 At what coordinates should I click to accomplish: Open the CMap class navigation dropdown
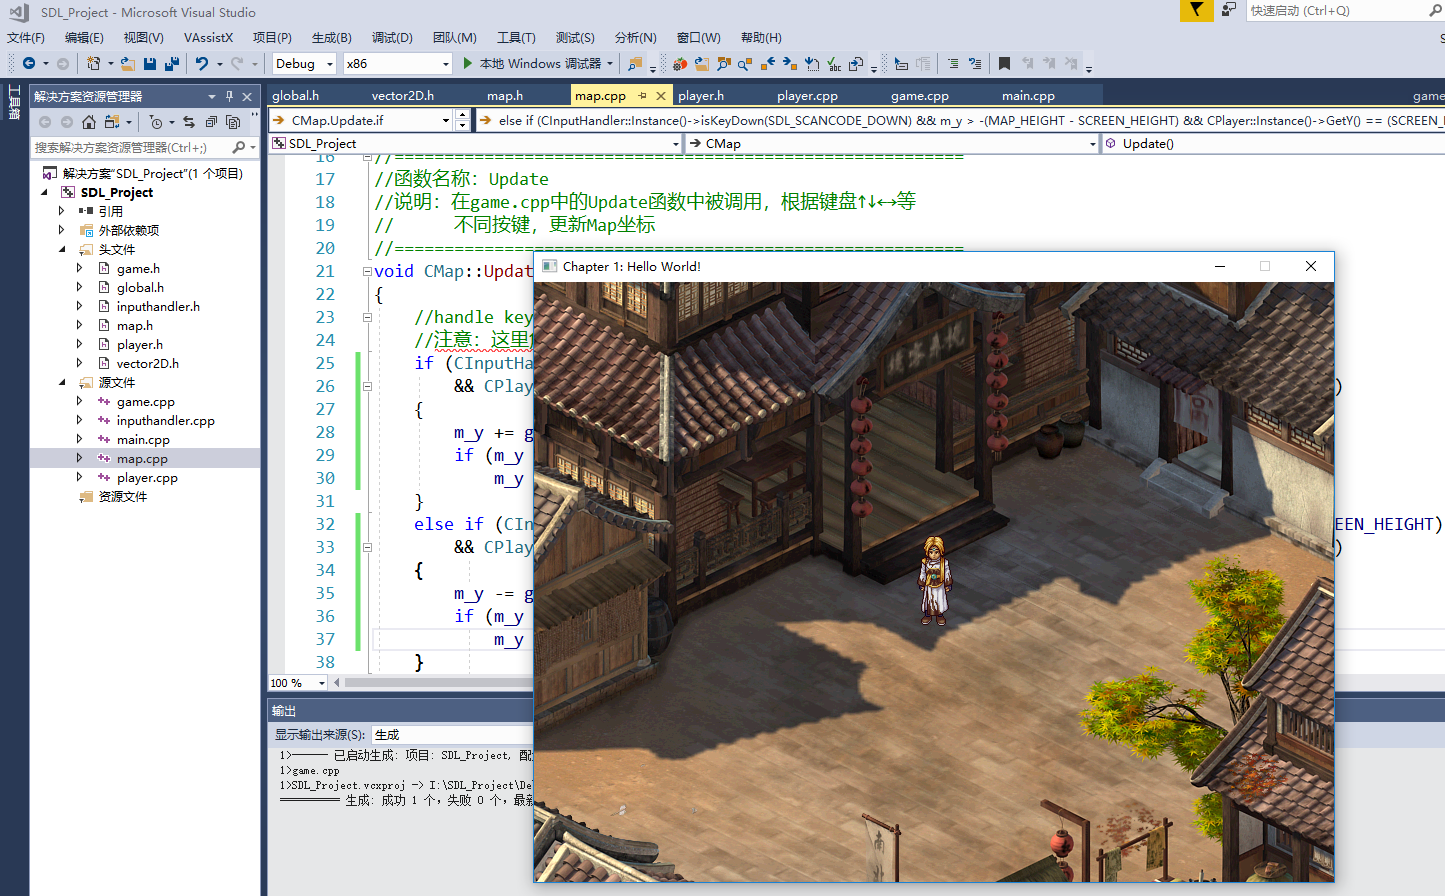893,144
